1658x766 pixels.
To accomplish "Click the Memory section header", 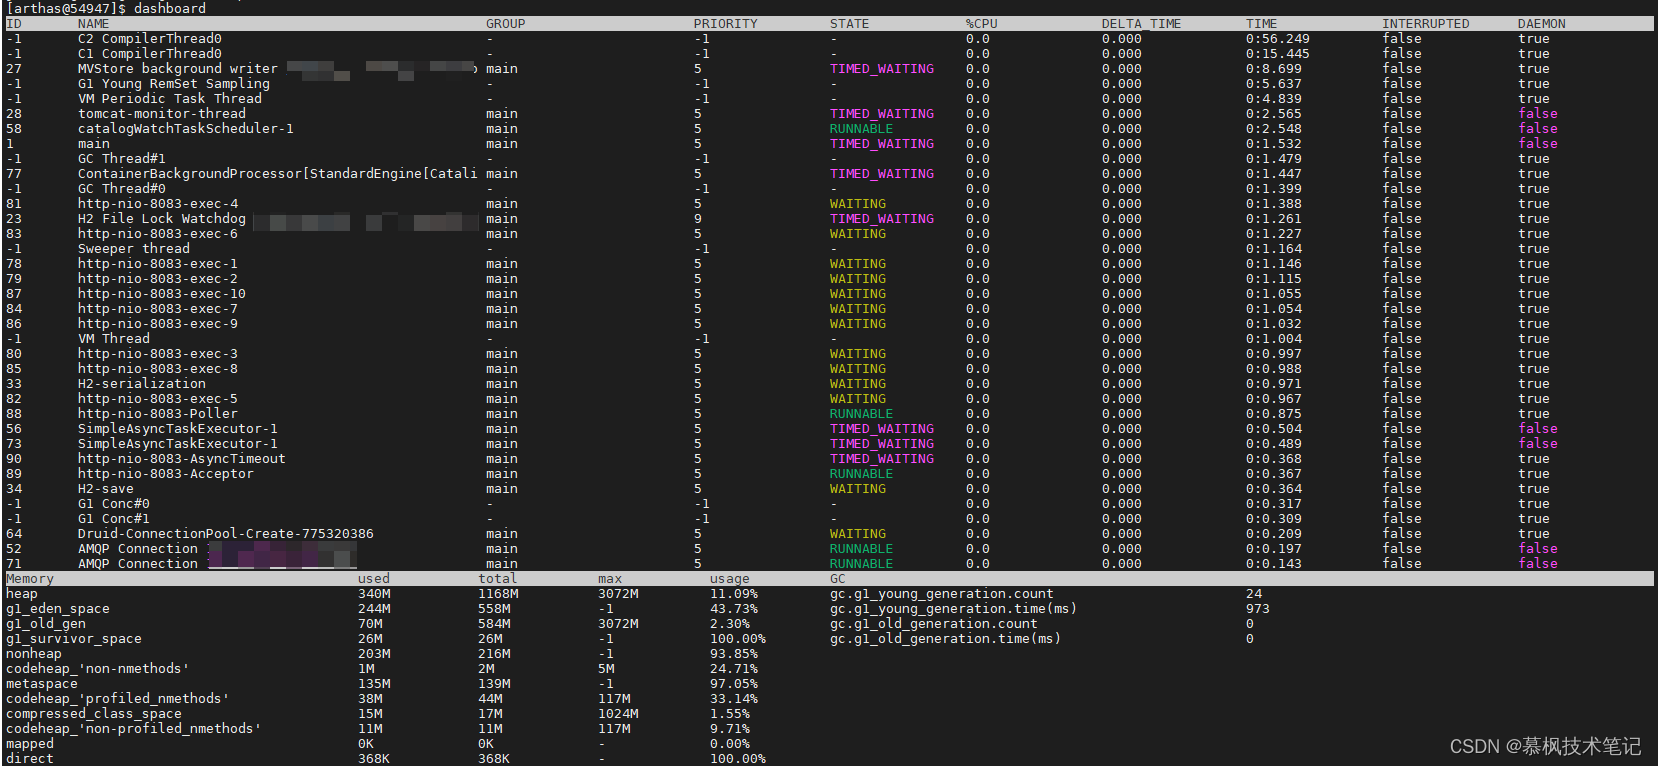I will tap(30, 579).
